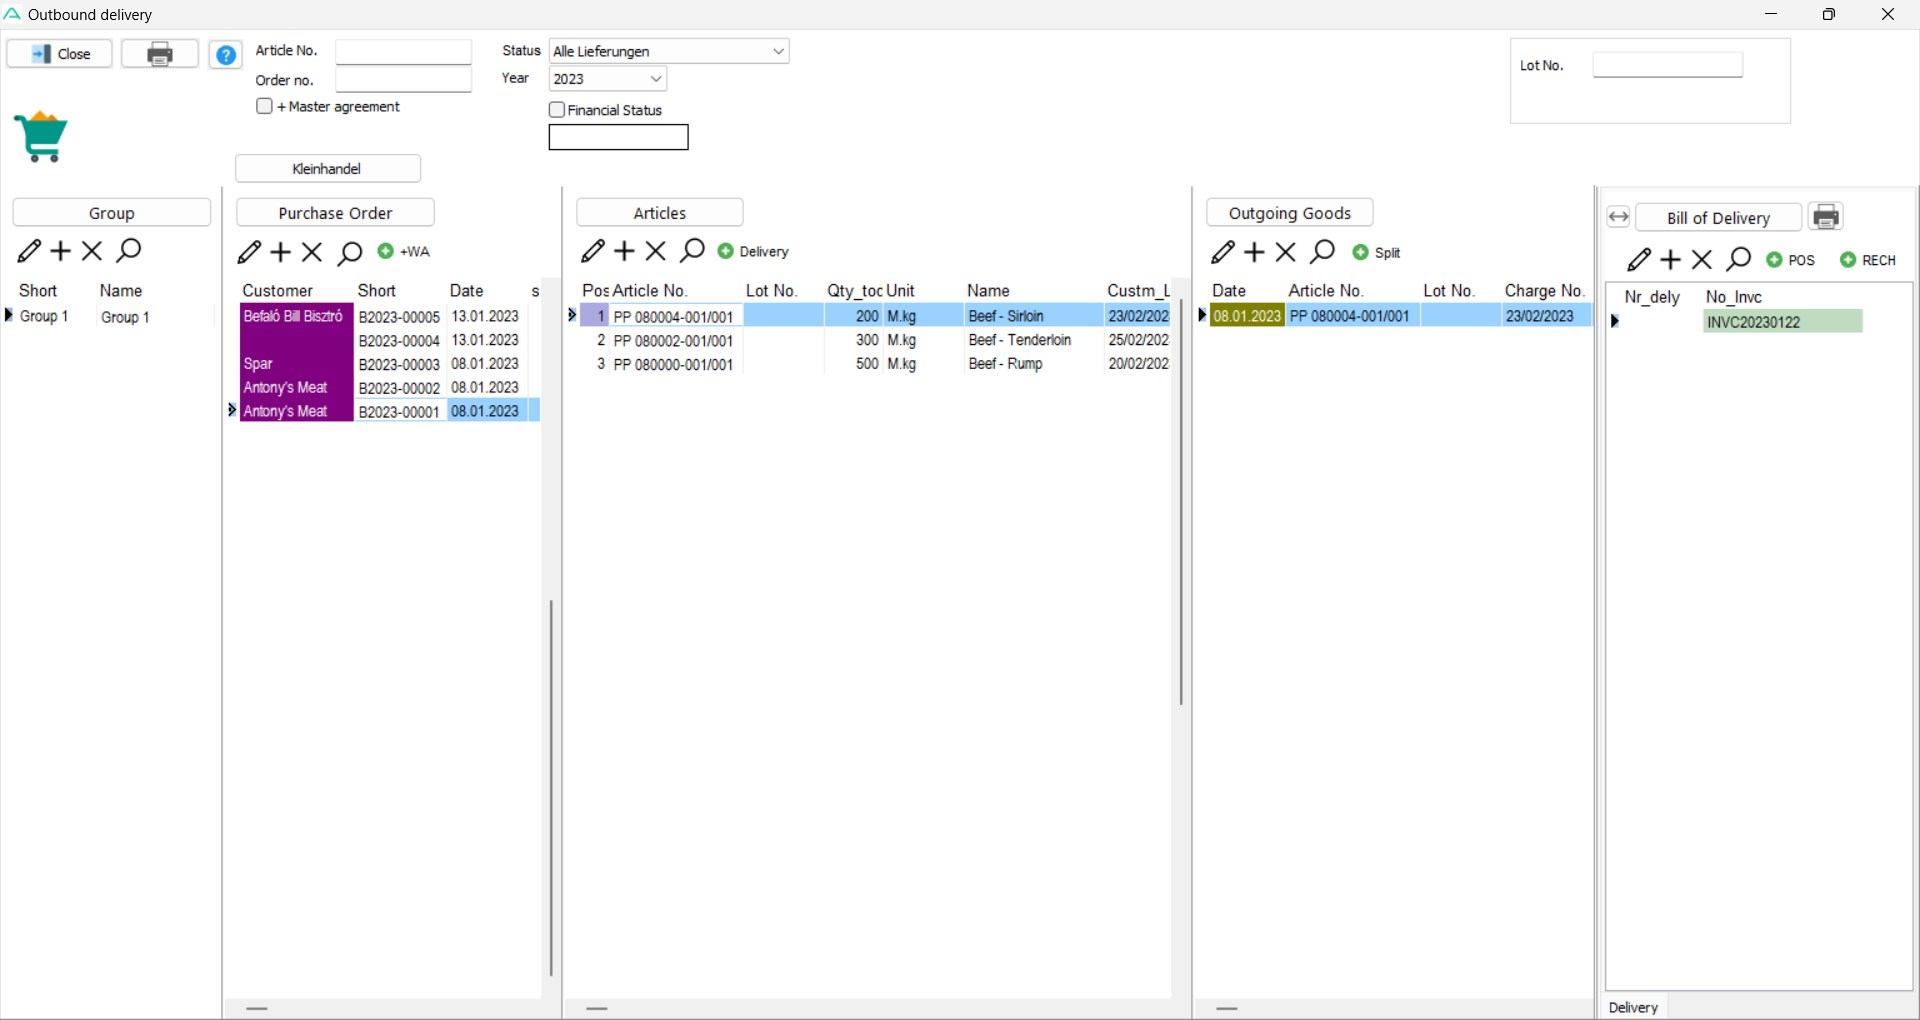This screenshot has height=1020, width=1920.
Task: Select the Delivery tab at bottom
Action: (1633, 1007)
